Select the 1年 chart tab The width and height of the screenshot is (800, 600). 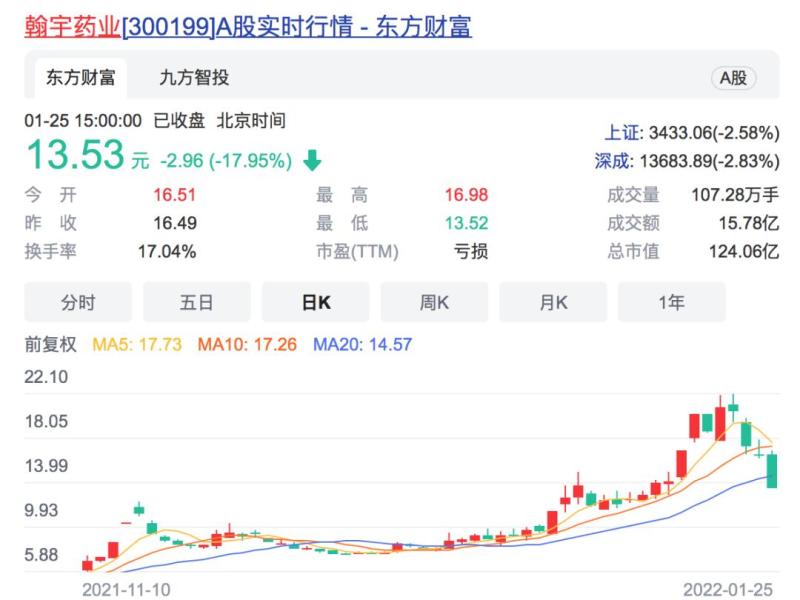click(x=671, y=302)
